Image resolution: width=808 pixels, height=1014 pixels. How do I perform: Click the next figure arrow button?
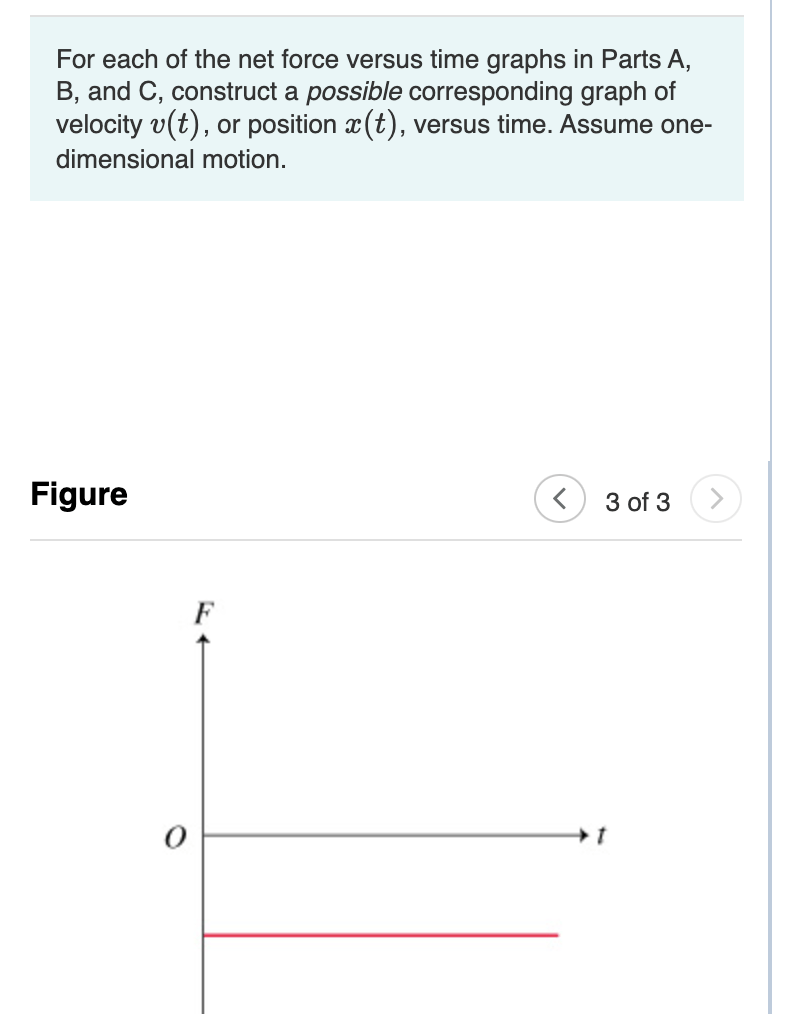pos(715,499)
